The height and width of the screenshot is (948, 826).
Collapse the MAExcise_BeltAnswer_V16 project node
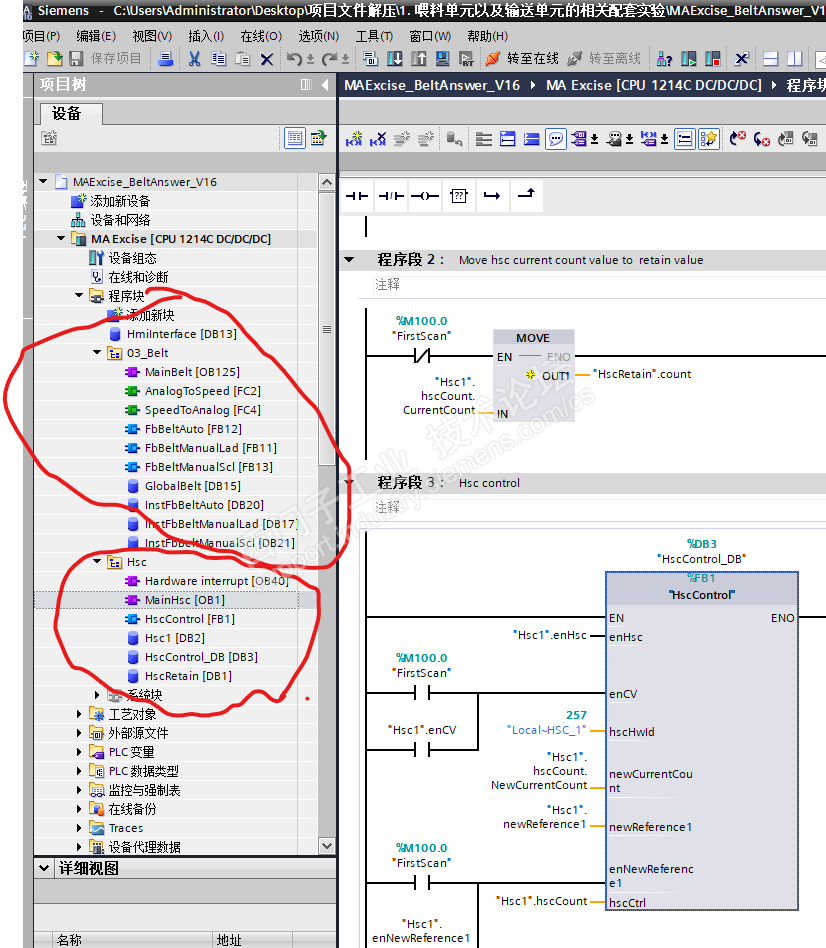43,181
